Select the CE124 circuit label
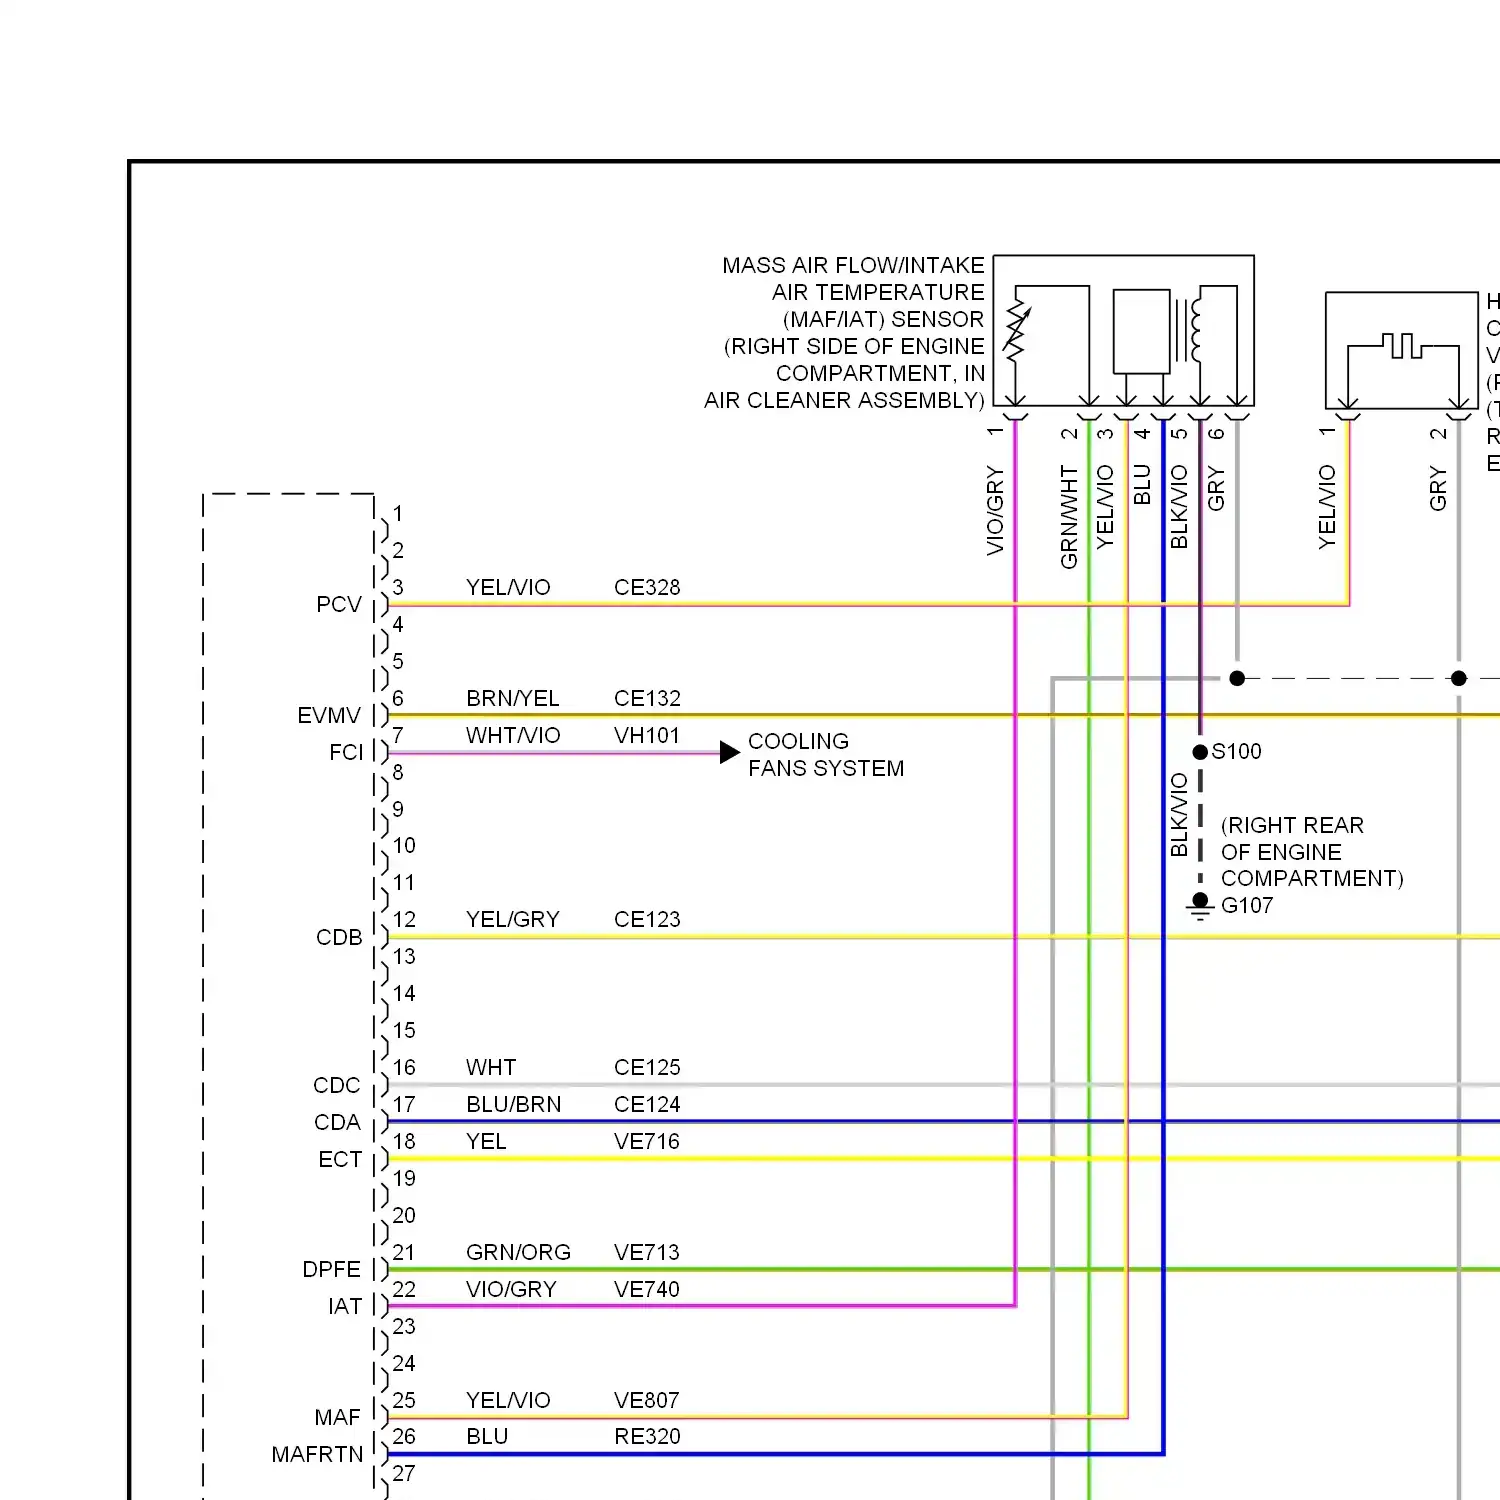The image size is (1500, 1500). click(x=647, y=1104)
